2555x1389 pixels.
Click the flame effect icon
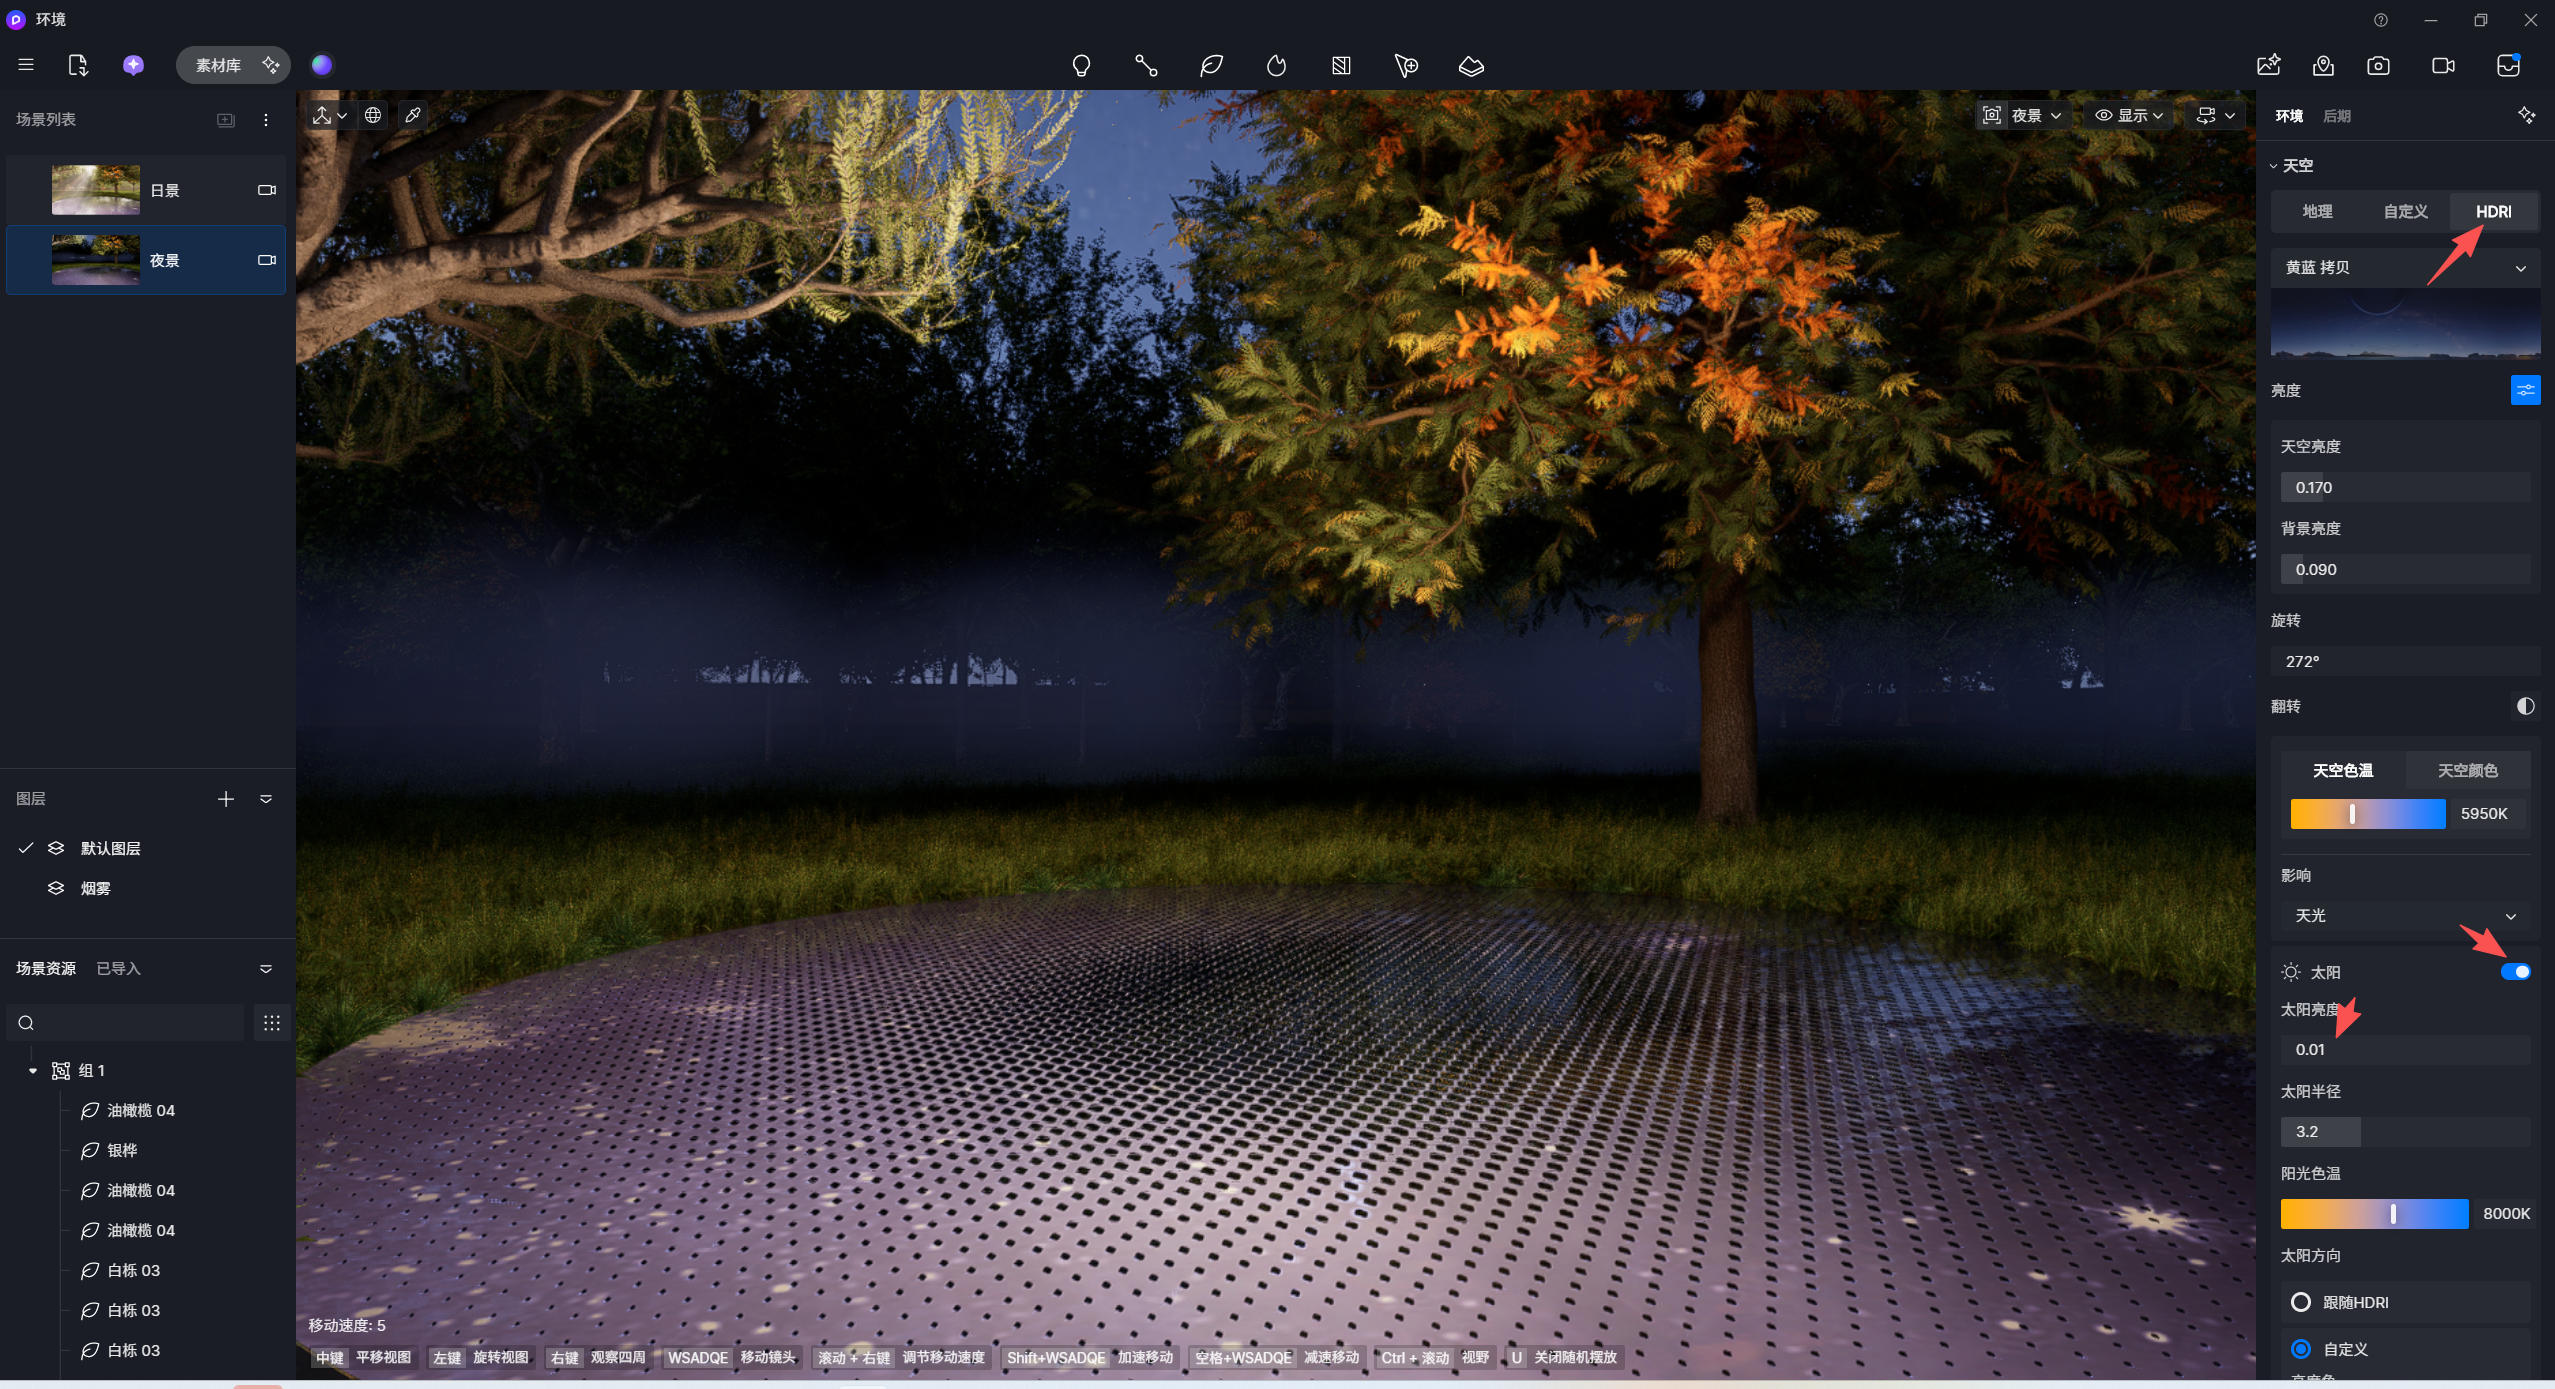1276,66
